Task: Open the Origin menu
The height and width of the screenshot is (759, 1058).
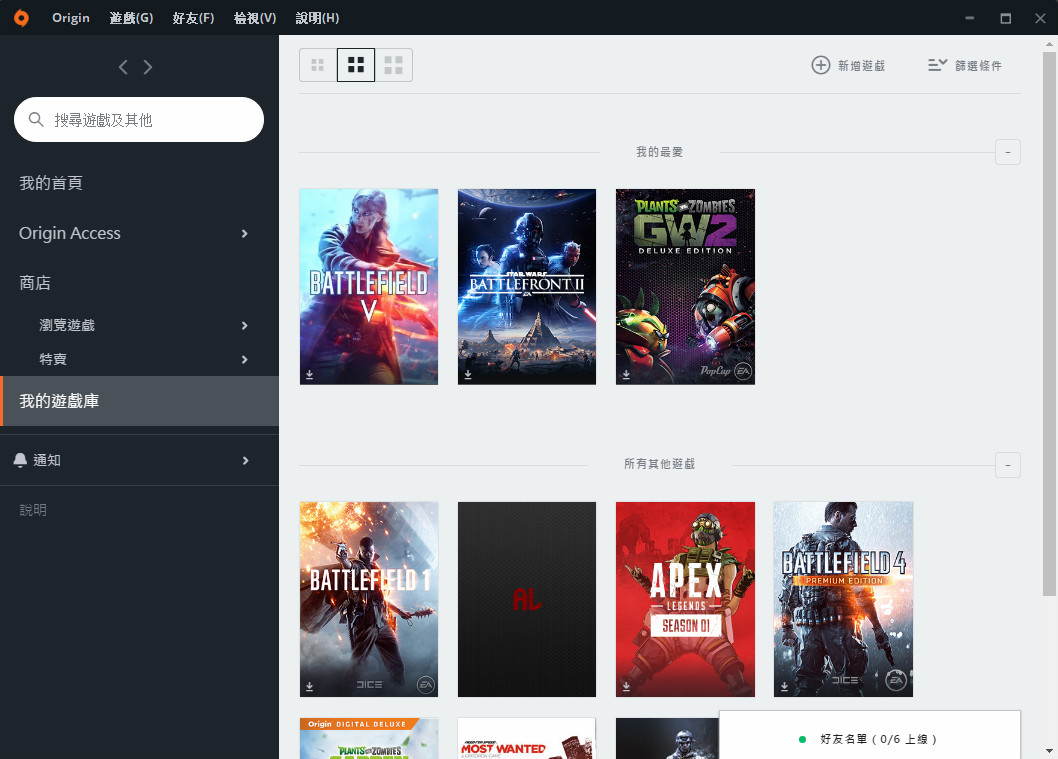Action: (x=71, y=18)
